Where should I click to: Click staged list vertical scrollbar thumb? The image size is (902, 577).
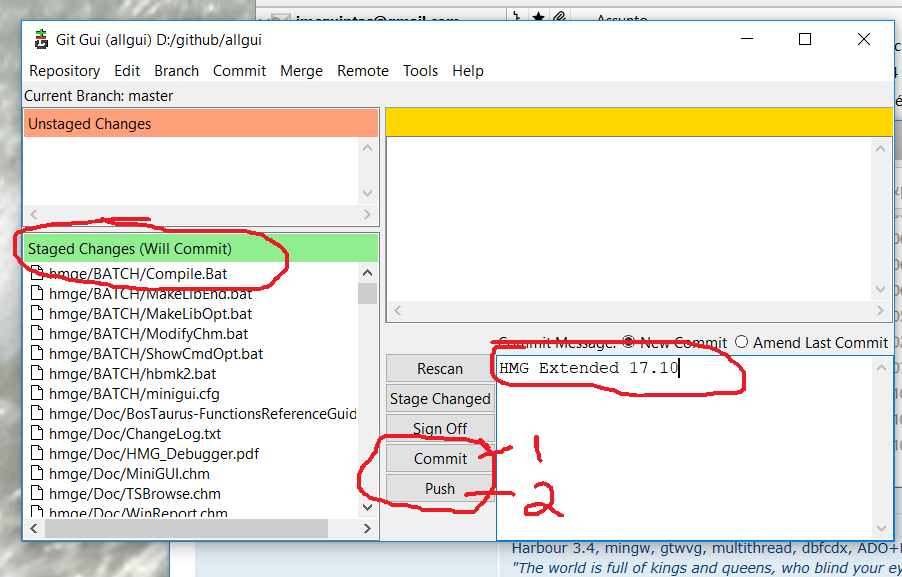[x=367, y=293]
